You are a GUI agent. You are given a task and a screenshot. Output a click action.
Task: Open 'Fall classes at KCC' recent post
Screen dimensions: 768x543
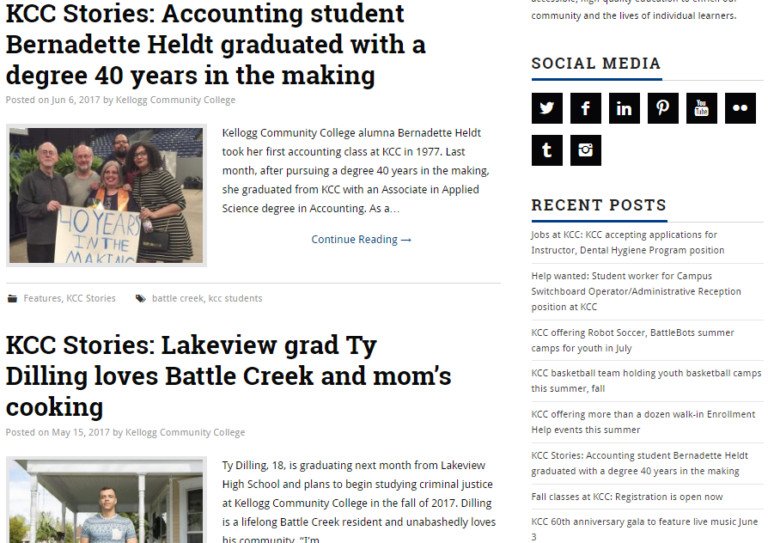[627, 496]
